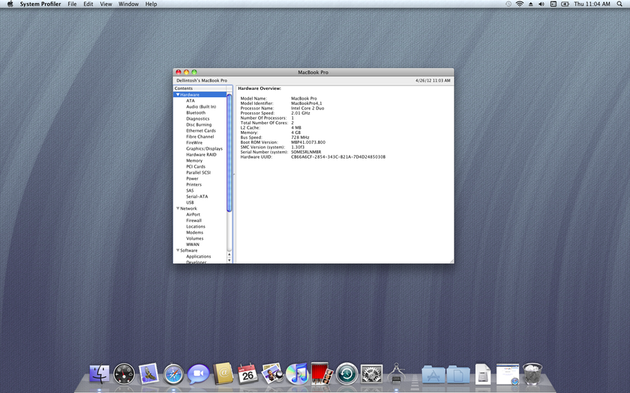Open iCal calendar showing 26
This screenshot has width=630, height=393.
tap(248, 374)
